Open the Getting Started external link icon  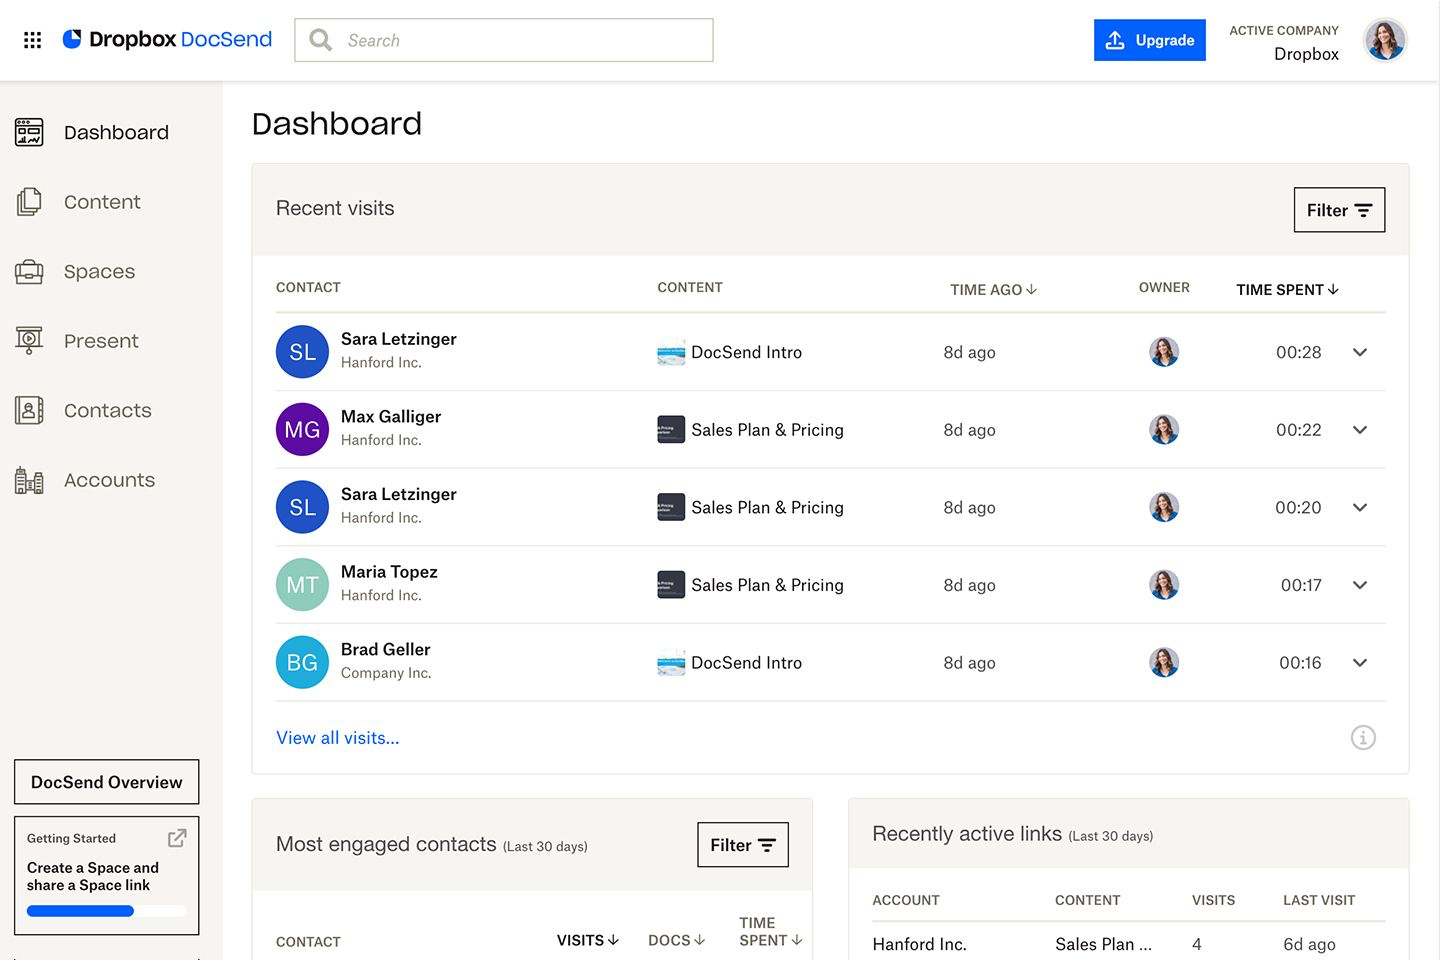pyautogui.click(x=177, y=838)
